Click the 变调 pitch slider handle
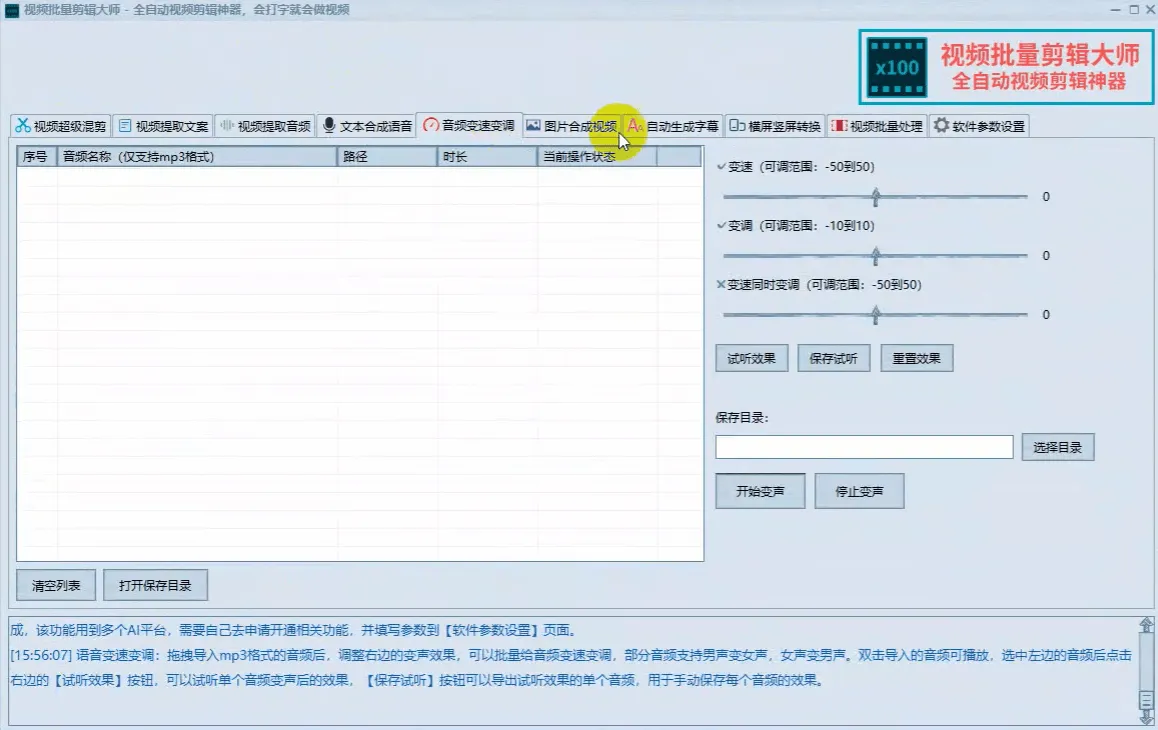The width and height of the screenshot is (1158, 730). pyautogui.click(x=875, y=255)
